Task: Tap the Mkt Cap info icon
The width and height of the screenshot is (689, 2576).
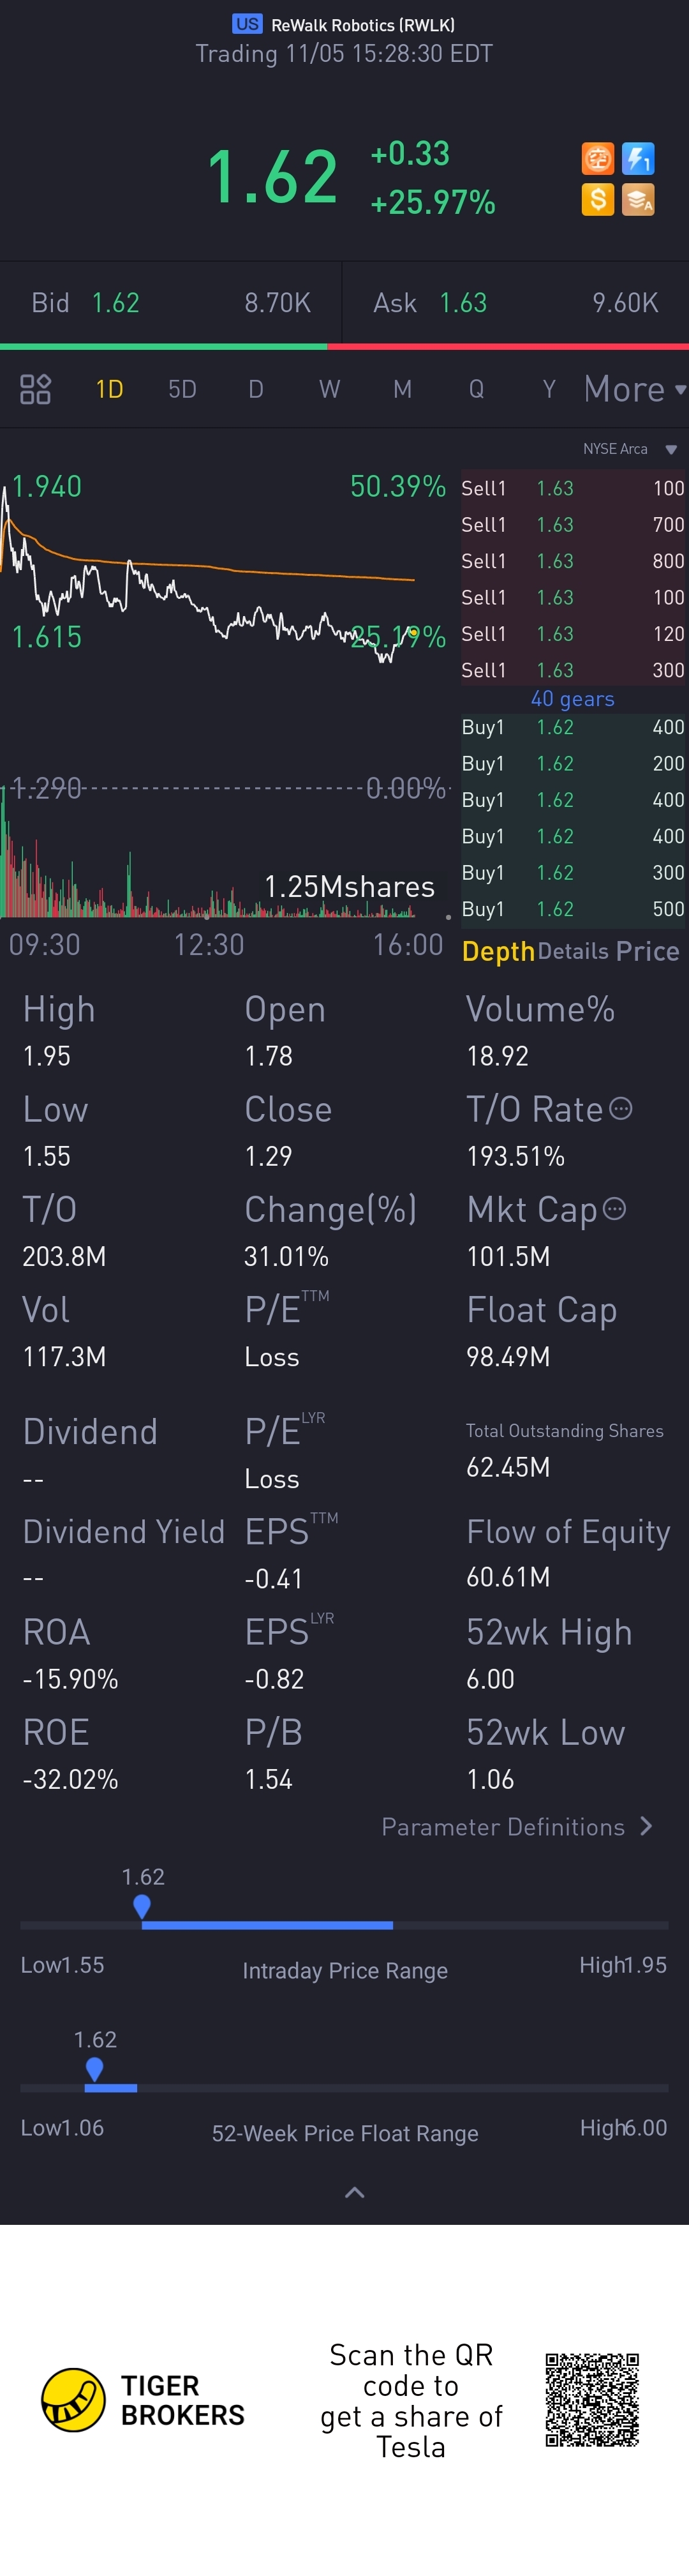Action: point(615,1208)
